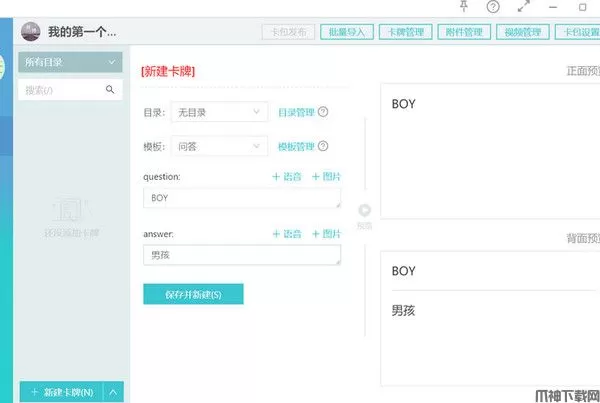Click the help icon beside 目录管理

tap(323, 113)
